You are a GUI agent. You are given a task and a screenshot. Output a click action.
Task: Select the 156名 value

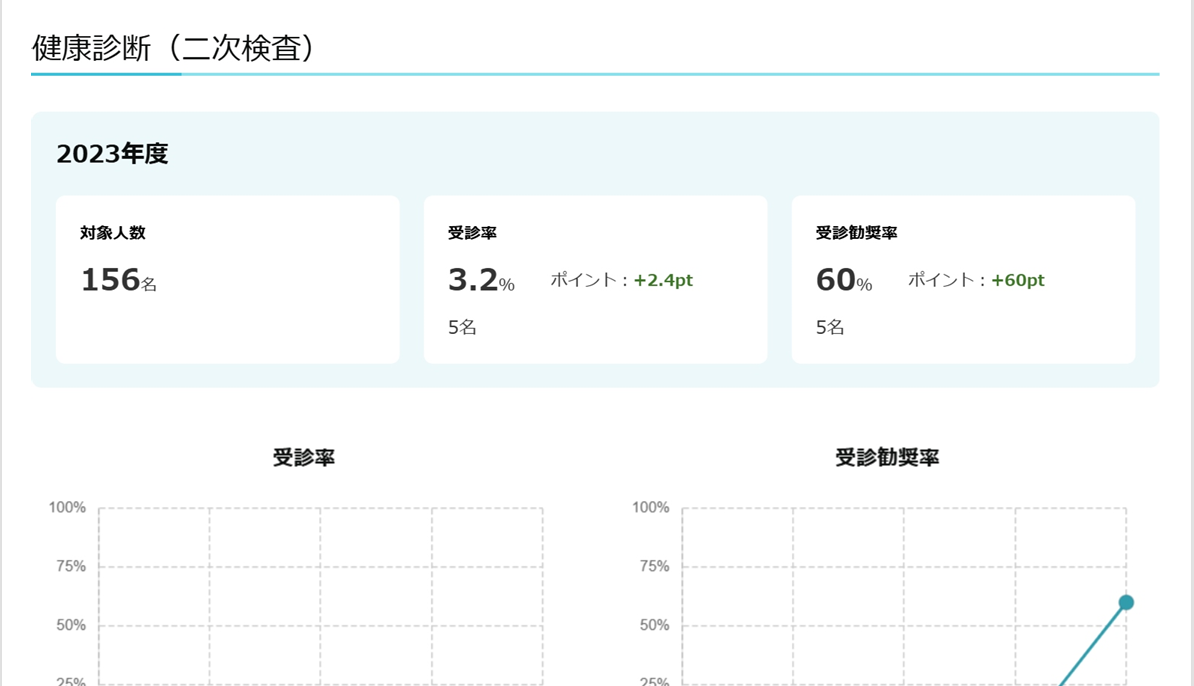coord(119,280)
